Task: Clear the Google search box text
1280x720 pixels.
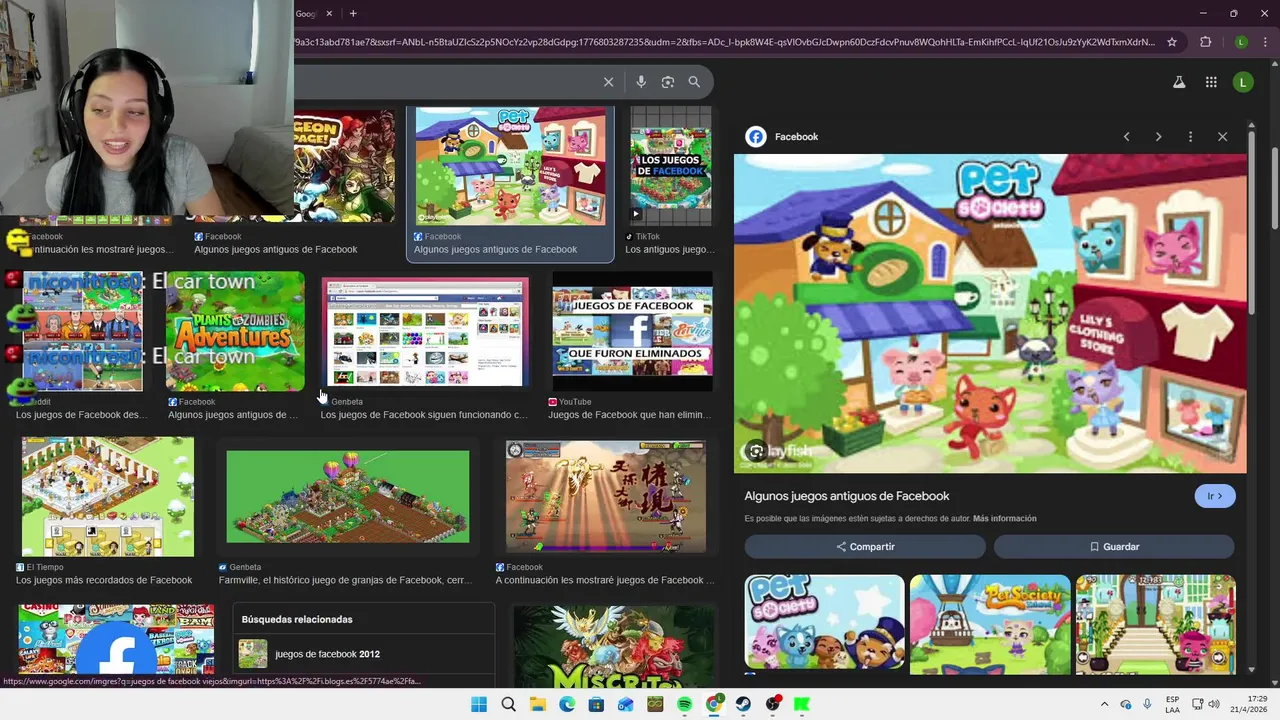Action: point(608,82)
